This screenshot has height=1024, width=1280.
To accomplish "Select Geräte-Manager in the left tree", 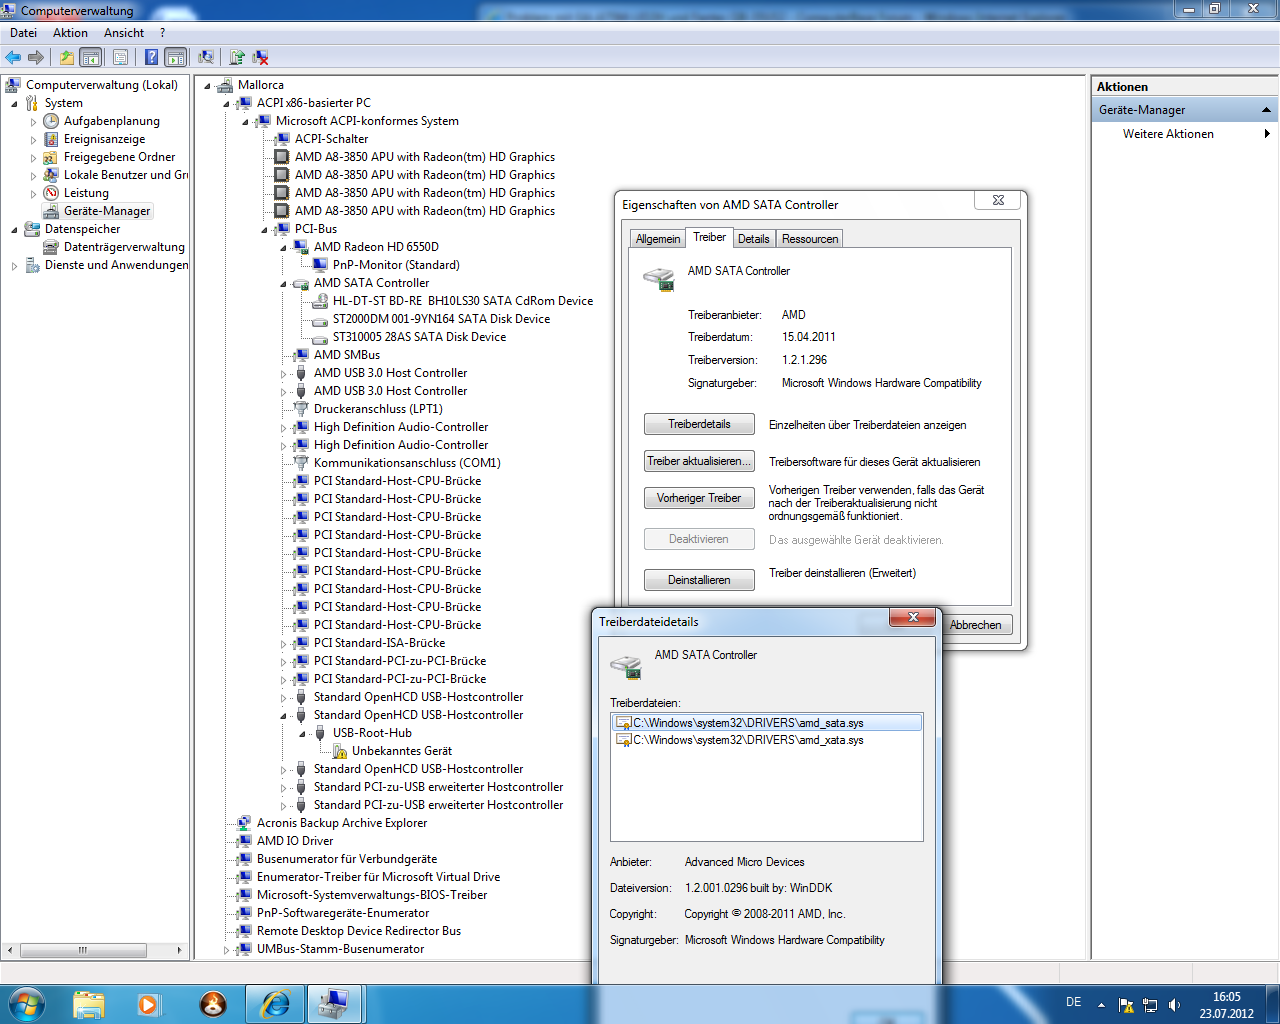I will 107,211.
